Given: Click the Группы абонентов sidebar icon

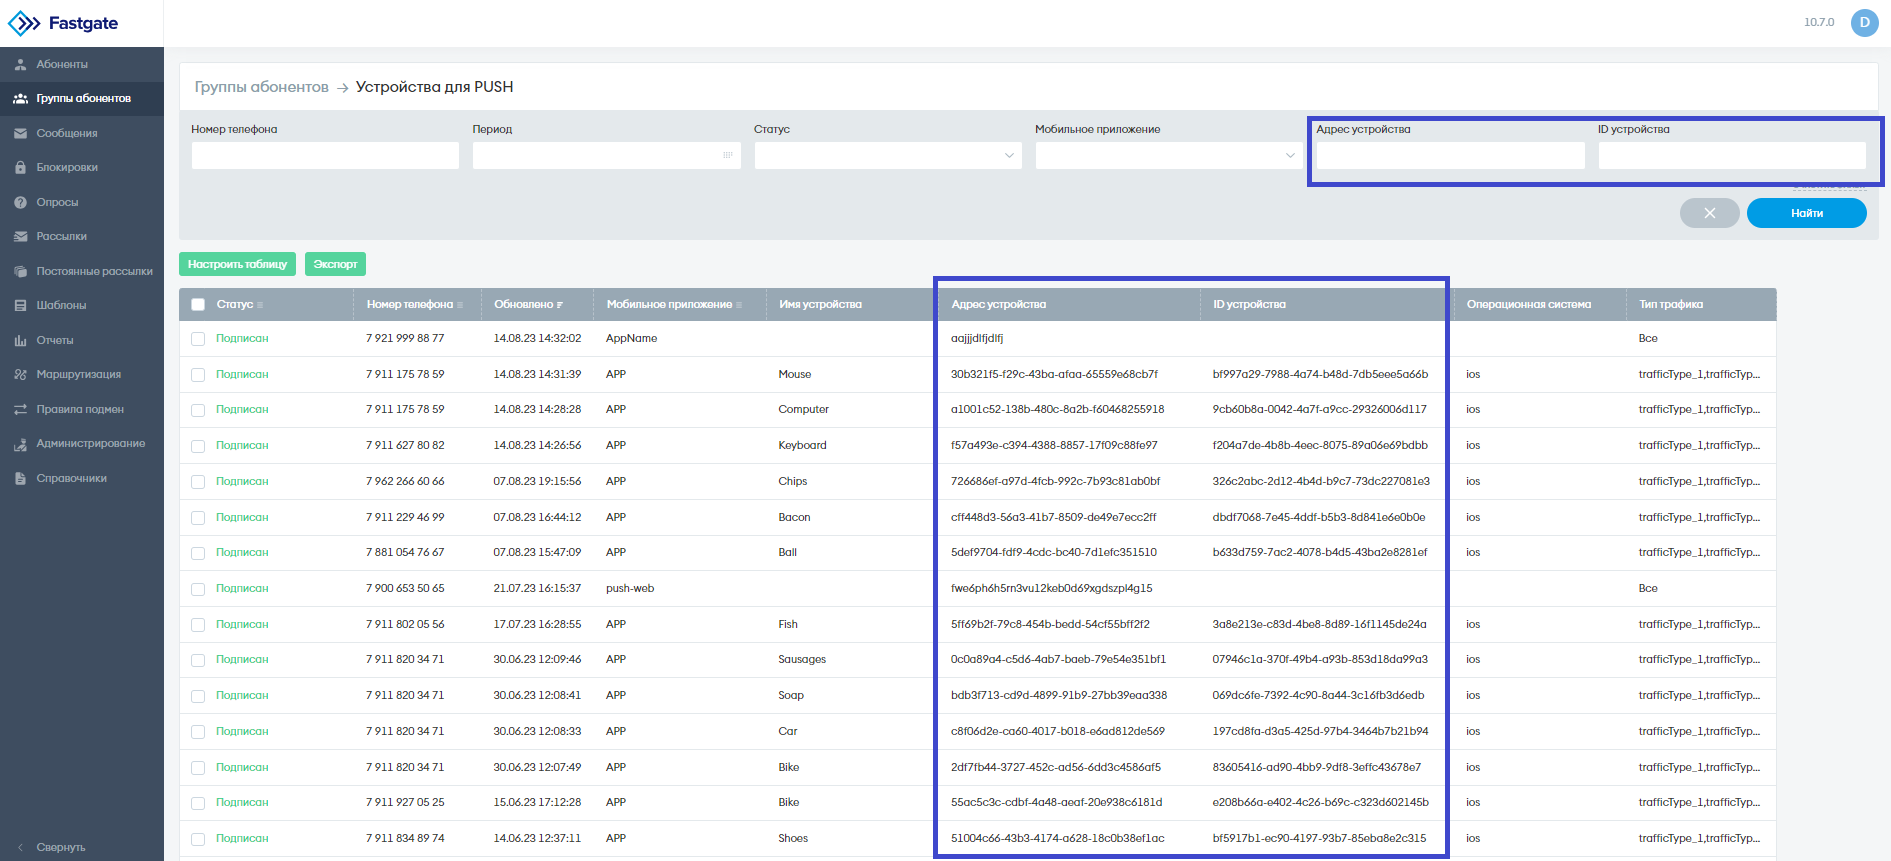Looking at the screenshot, I should [x=20, y=98].
